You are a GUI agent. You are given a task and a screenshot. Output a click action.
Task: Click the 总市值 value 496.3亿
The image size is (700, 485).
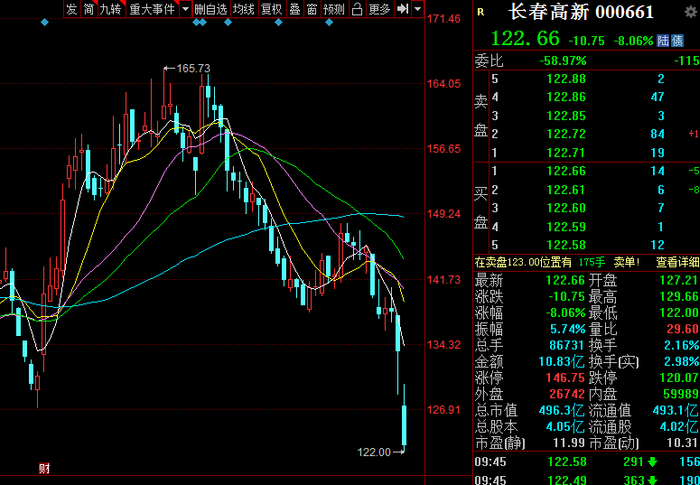click(x=562, y=410)
